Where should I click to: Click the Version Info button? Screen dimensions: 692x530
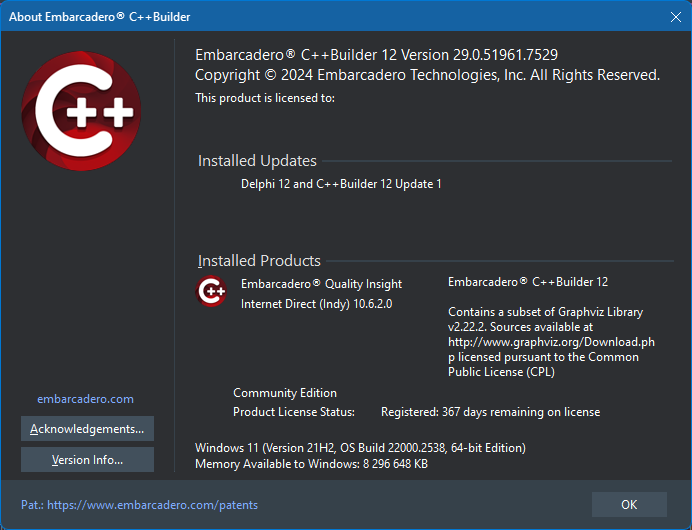[x=87, y=459]
